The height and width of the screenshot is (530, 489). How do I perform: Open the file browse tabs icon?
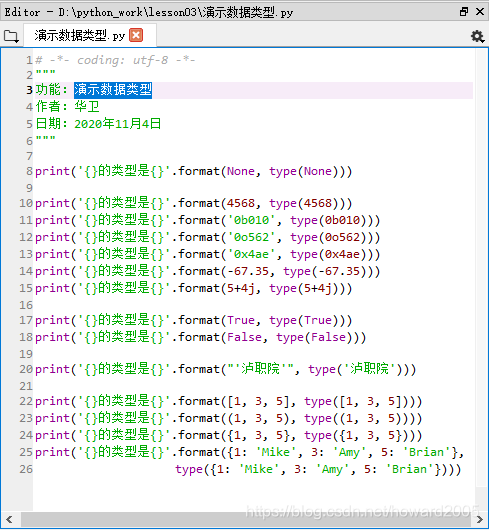click(x=11, y=36)
